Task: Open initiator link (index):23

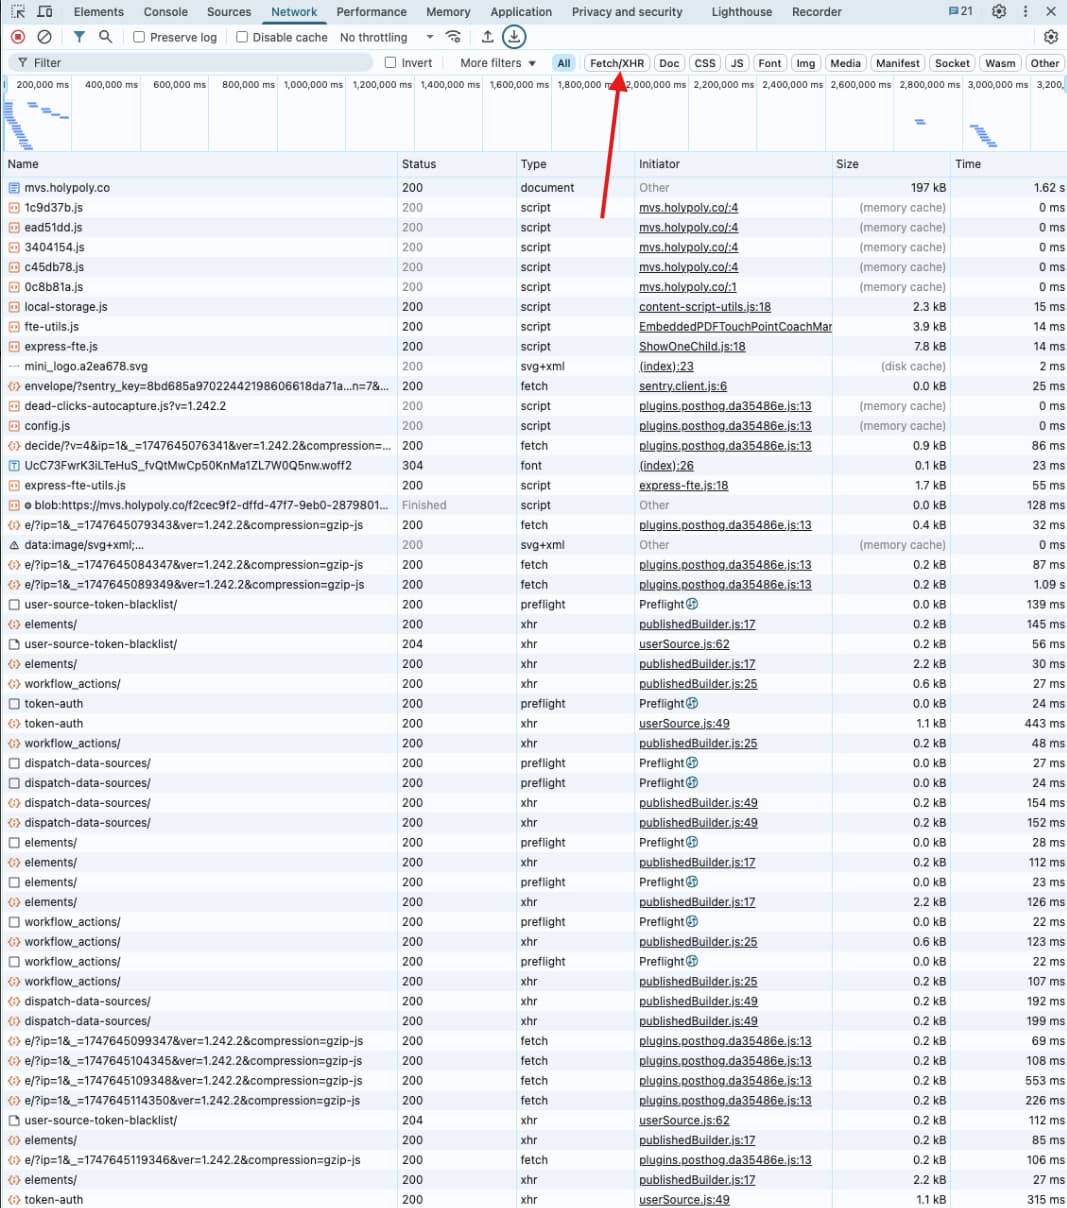Action: coord(666,366)
